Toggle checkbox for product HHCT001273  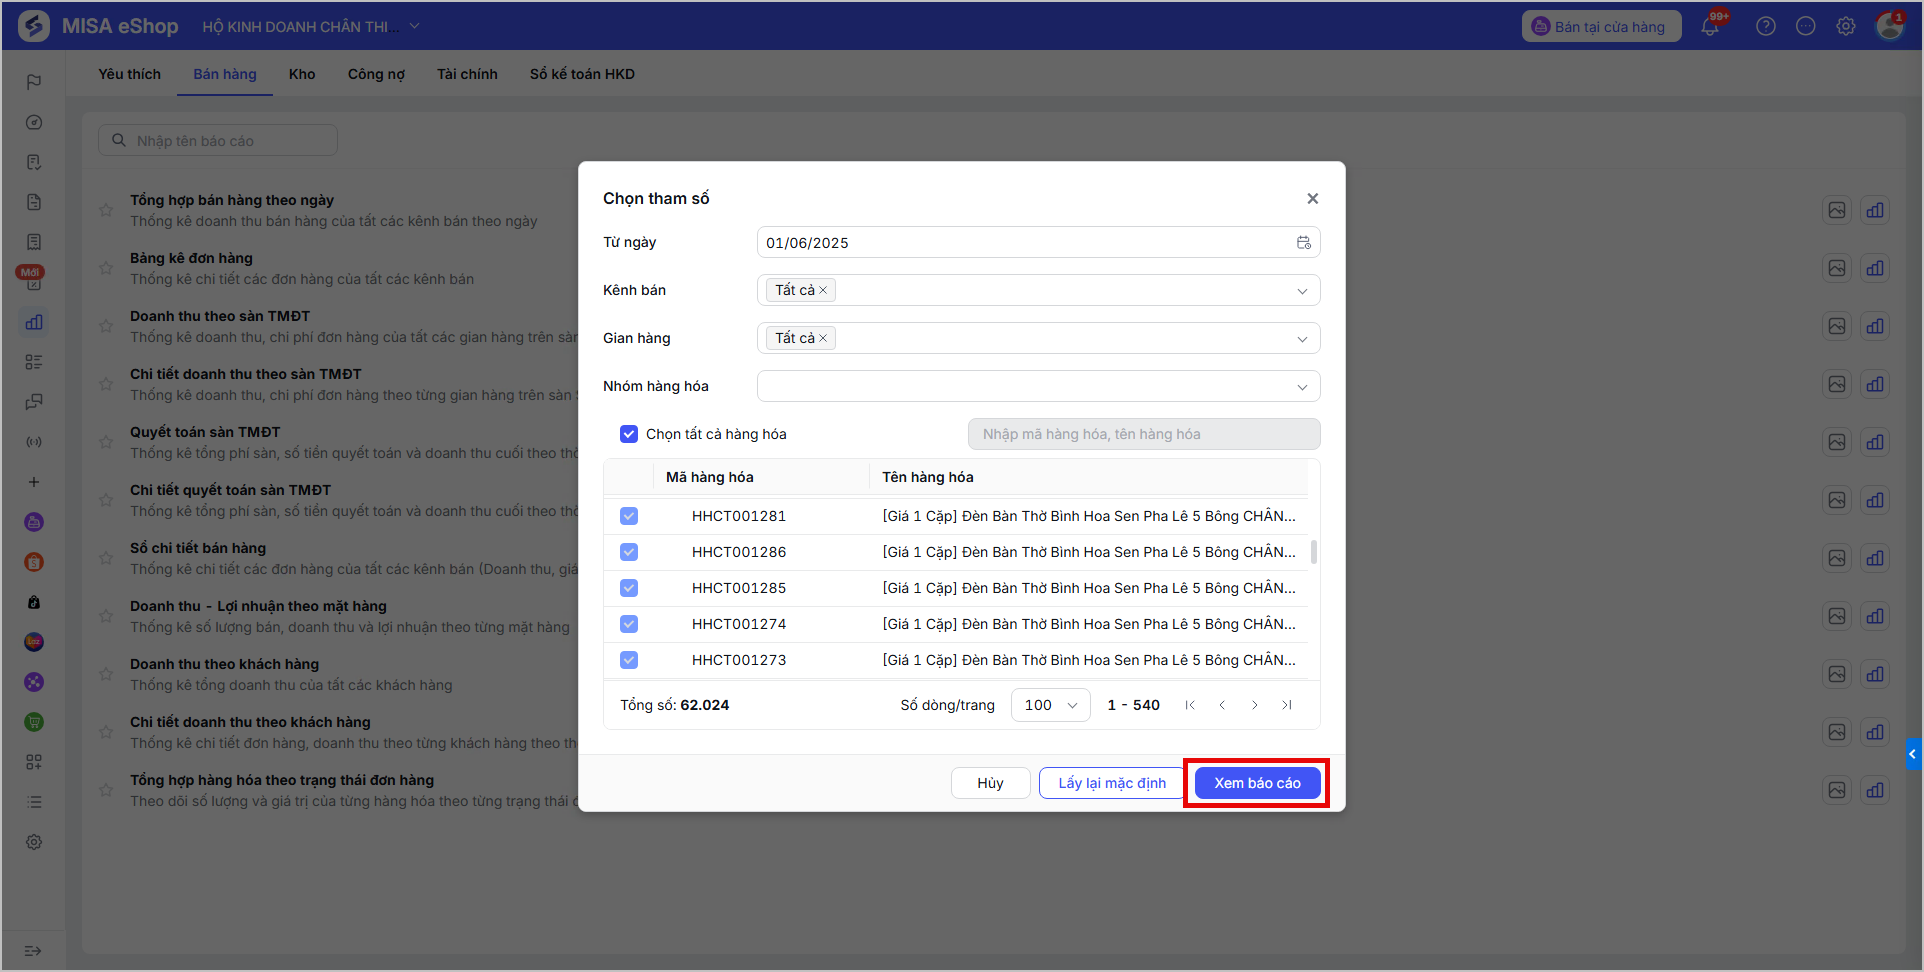coord(629,660)
